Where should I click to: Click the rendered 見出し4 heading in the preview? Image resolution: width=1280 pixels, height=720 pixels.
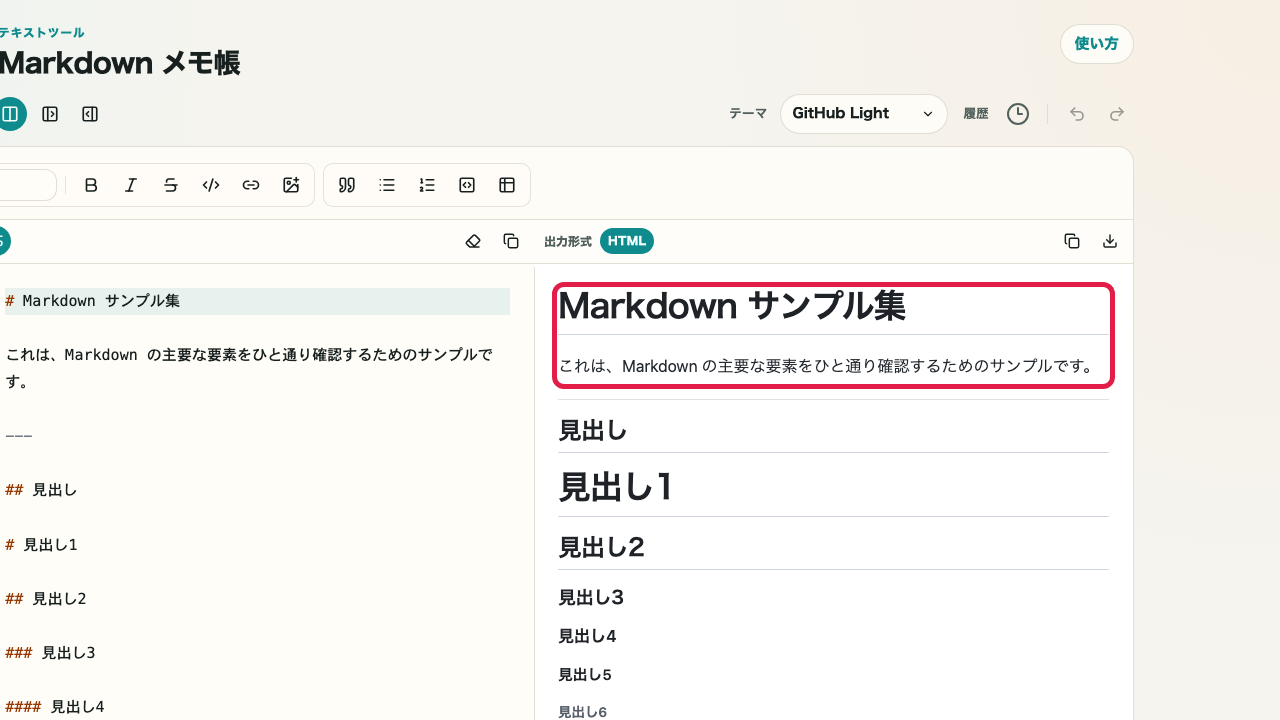(587, 636)
